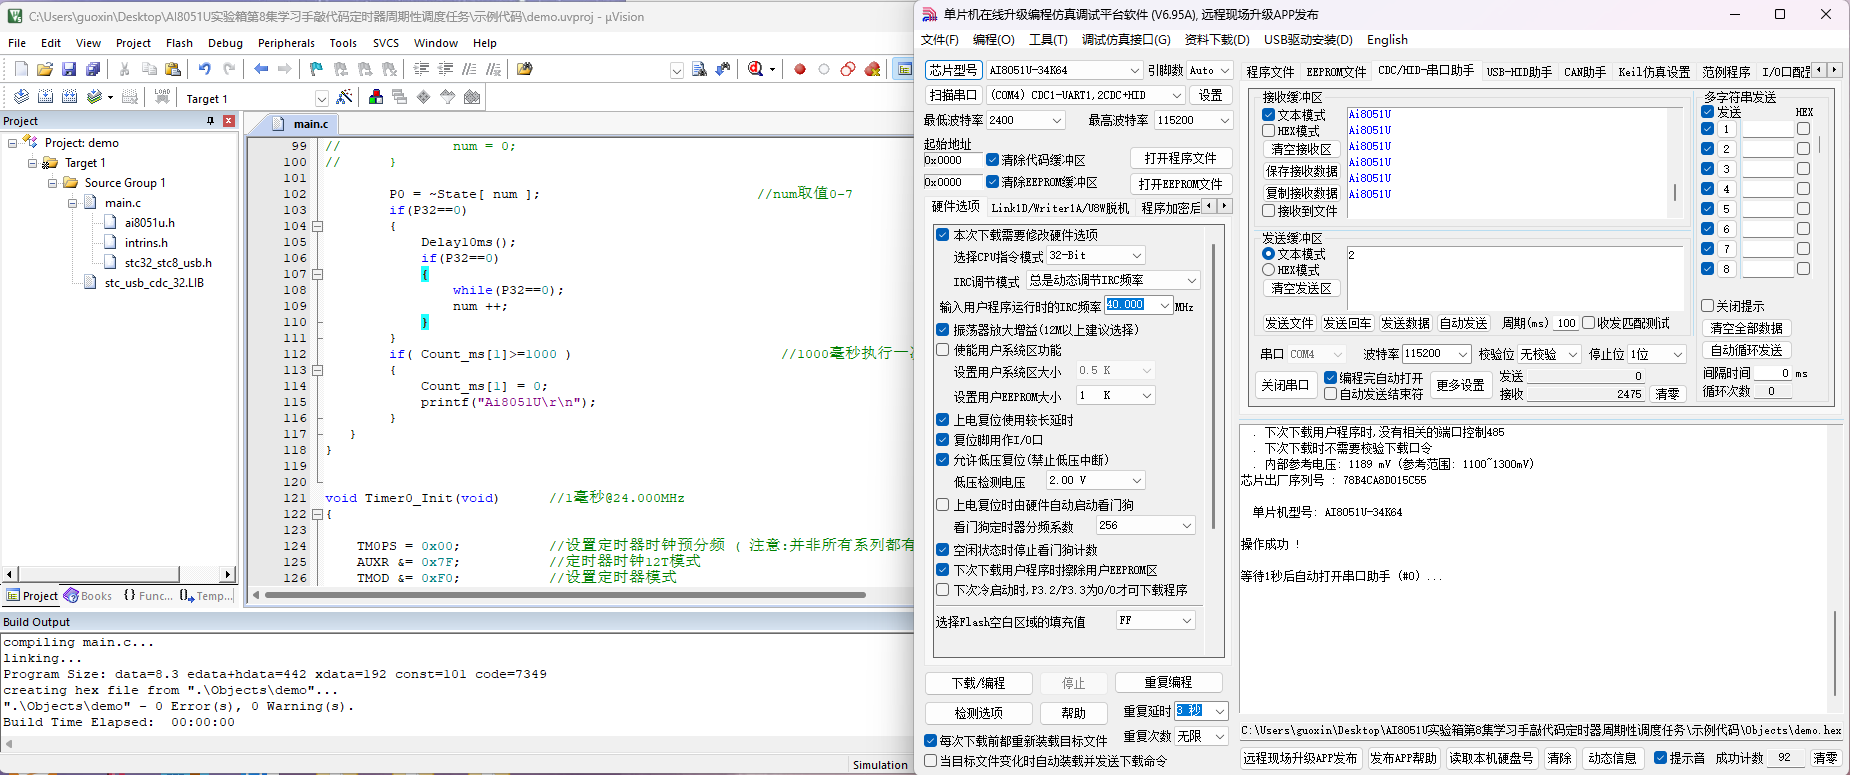Click the Find in Files folder icon

[525, 69]
